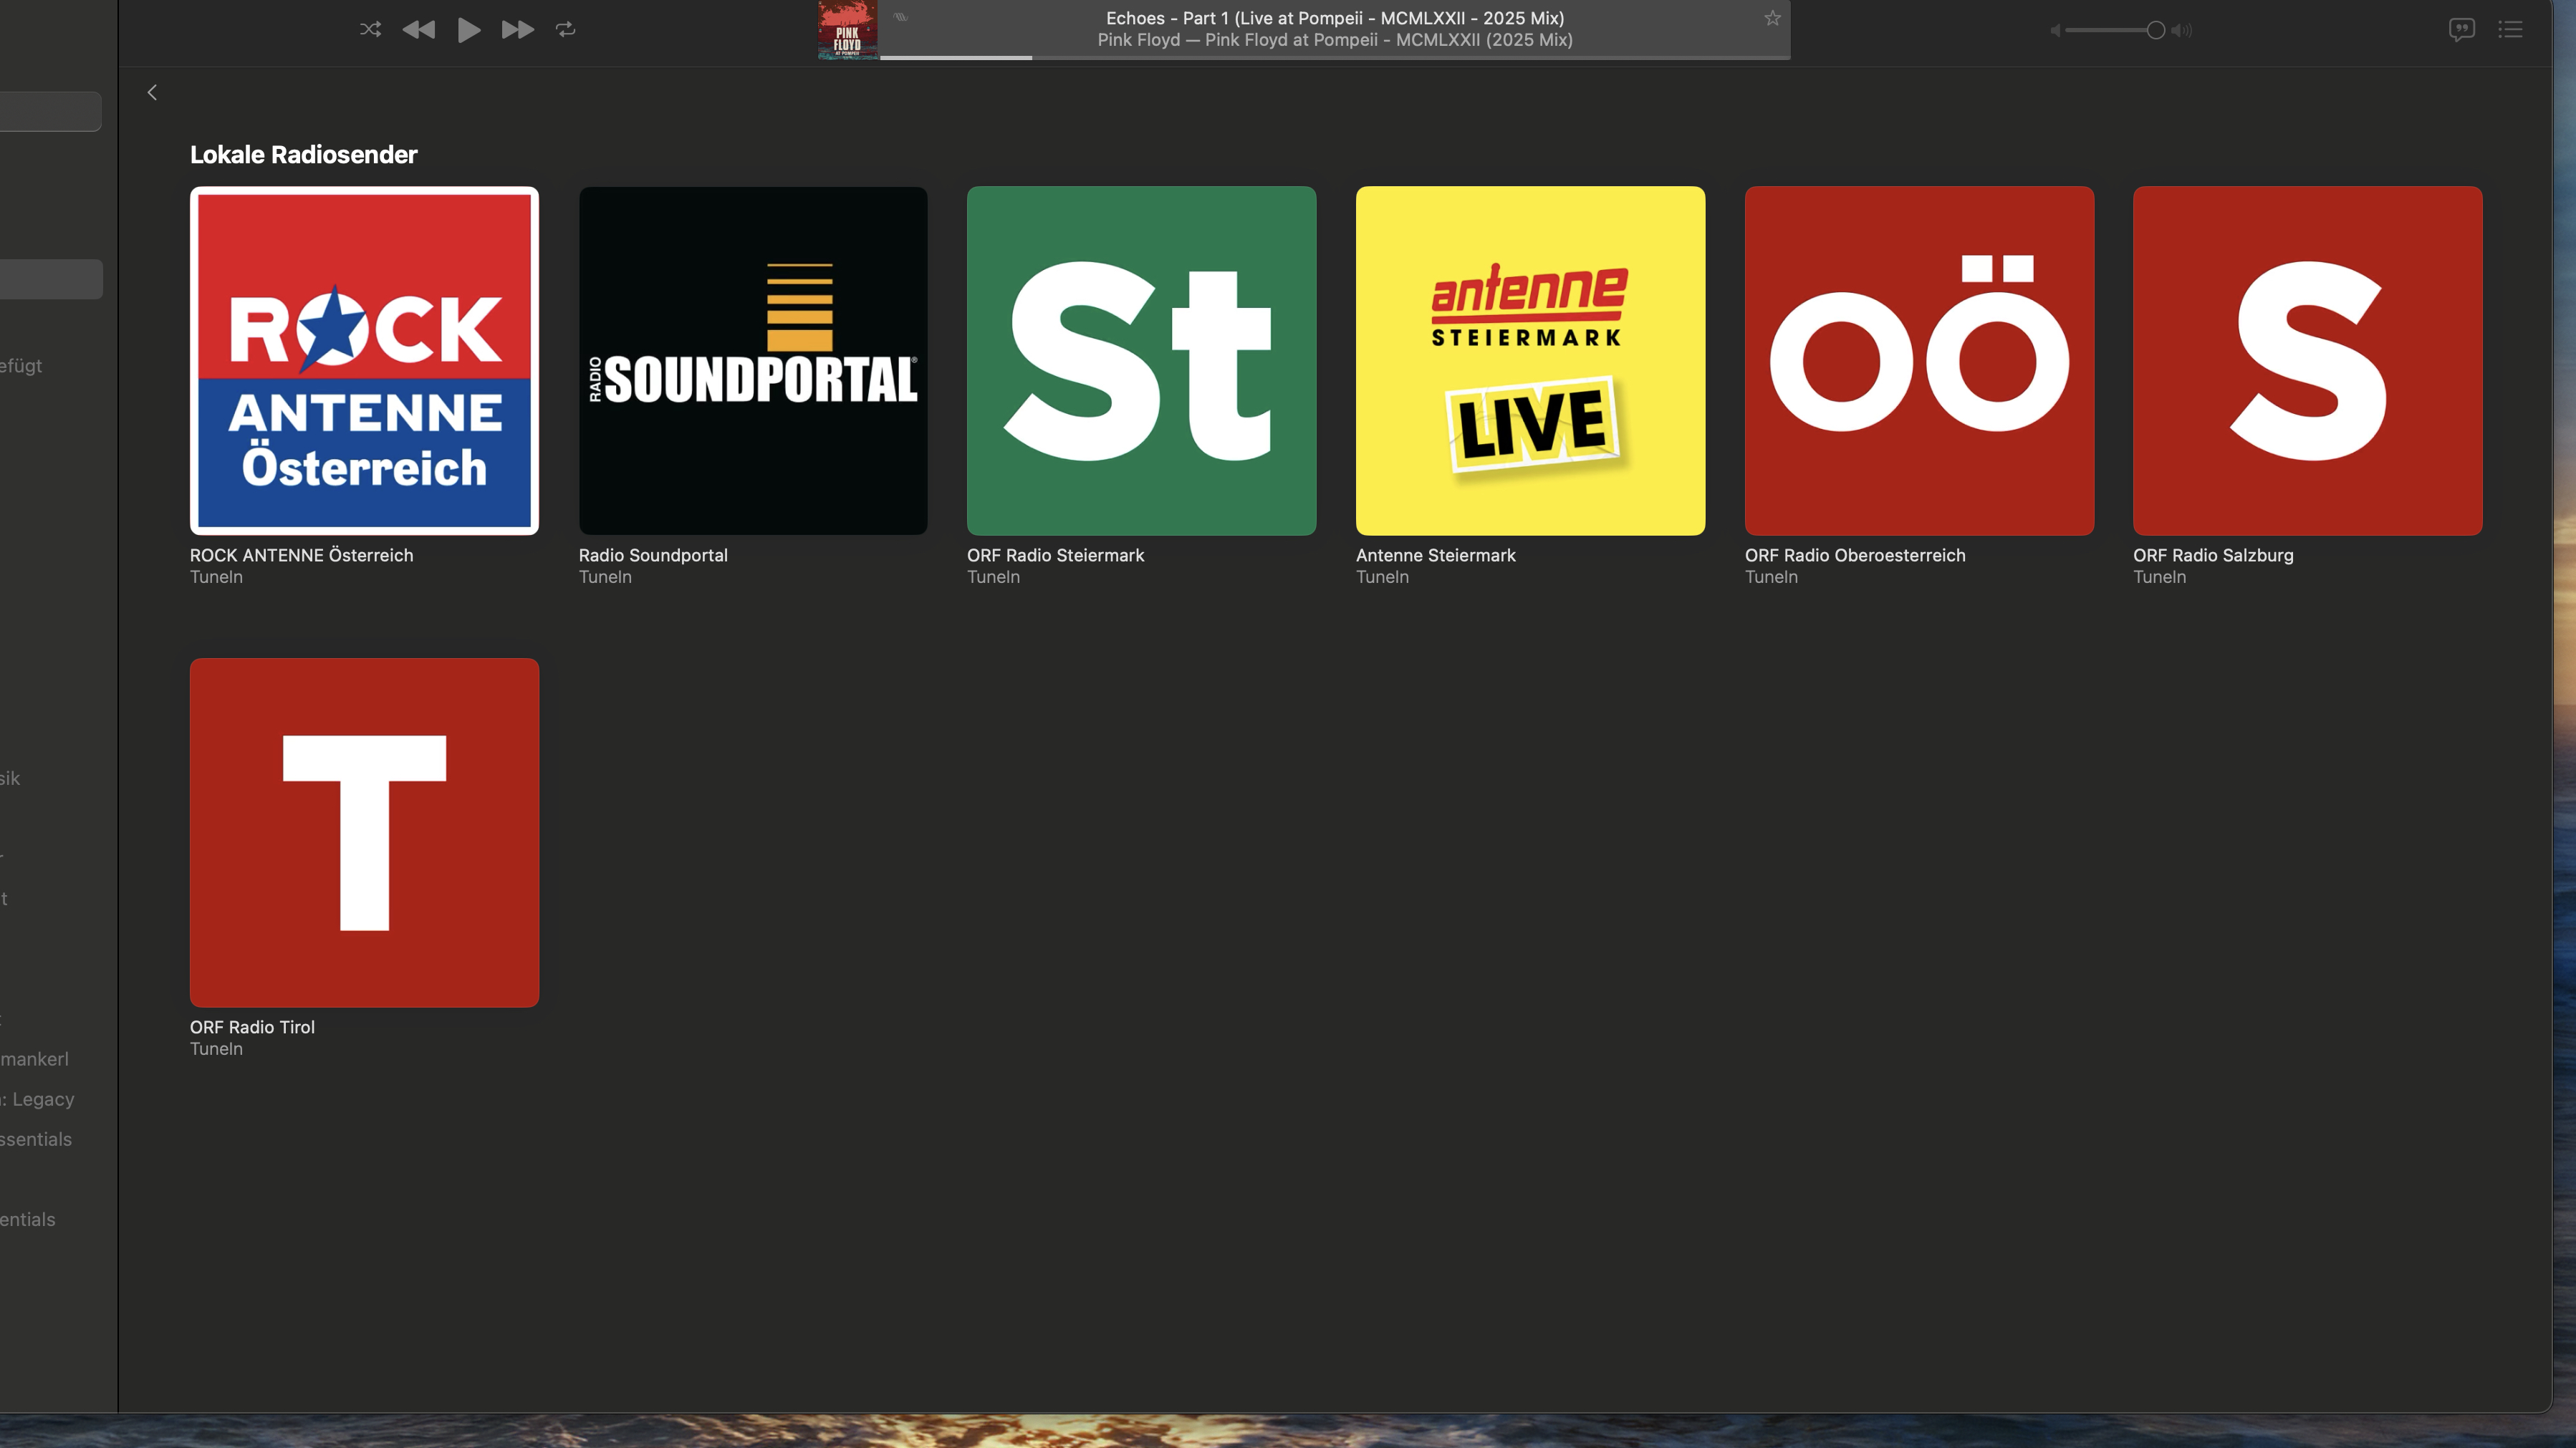Go back using the back chevron
This screenshot has height=1448, width=2576.
[152, 92]
